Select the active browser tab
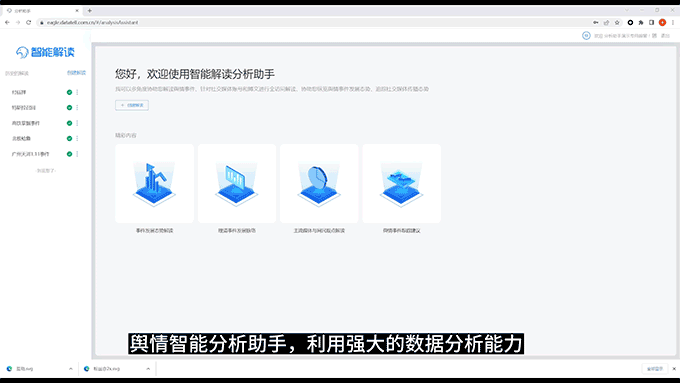This screenshot has width=680, height=383. click(42, 10)
